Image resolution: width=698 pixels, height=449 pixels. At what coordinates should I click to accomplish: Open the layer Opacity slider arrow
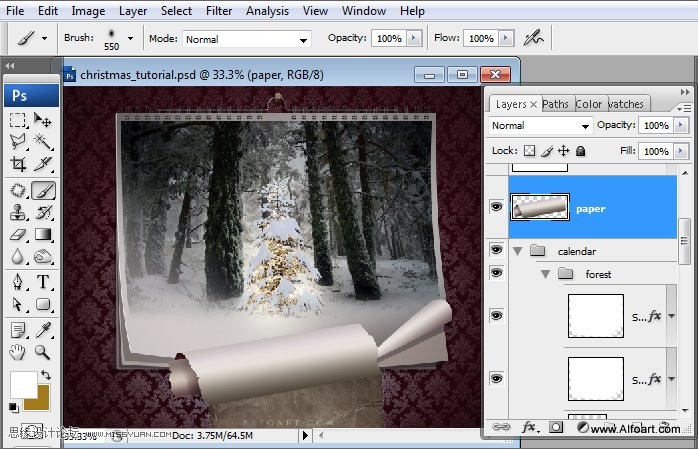pos(681,125)
